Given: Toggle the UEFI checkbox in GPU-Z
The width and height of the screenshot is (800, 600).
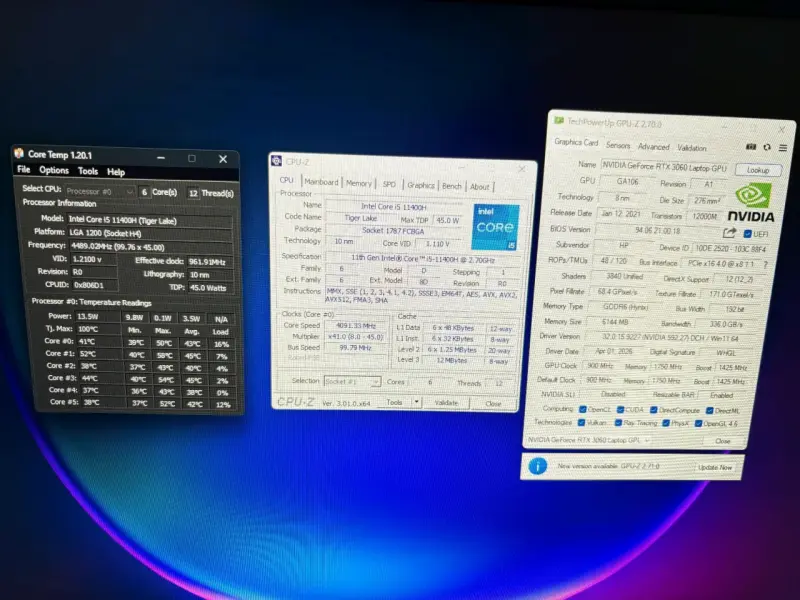Looking at the screenshot, I should (747, 234).
